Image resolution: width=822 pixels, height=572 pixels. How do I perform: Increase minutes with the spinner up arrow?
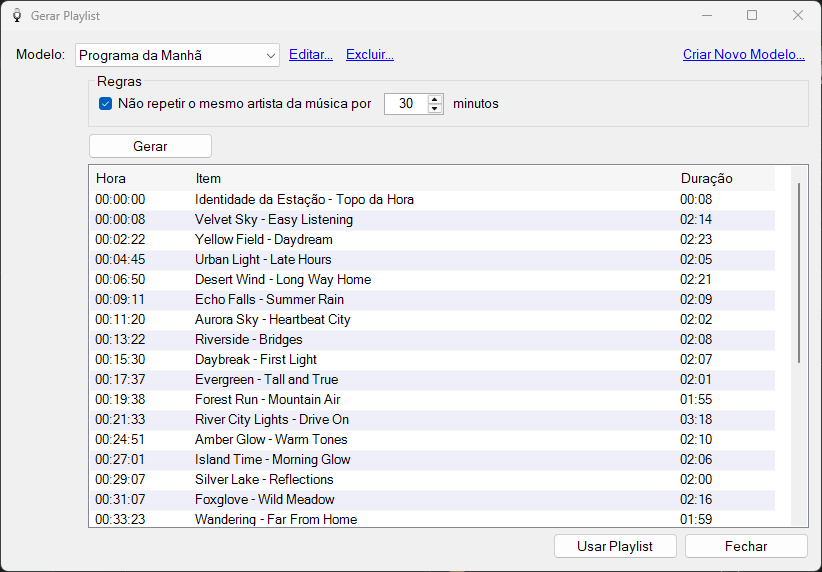tap(435, 99)
